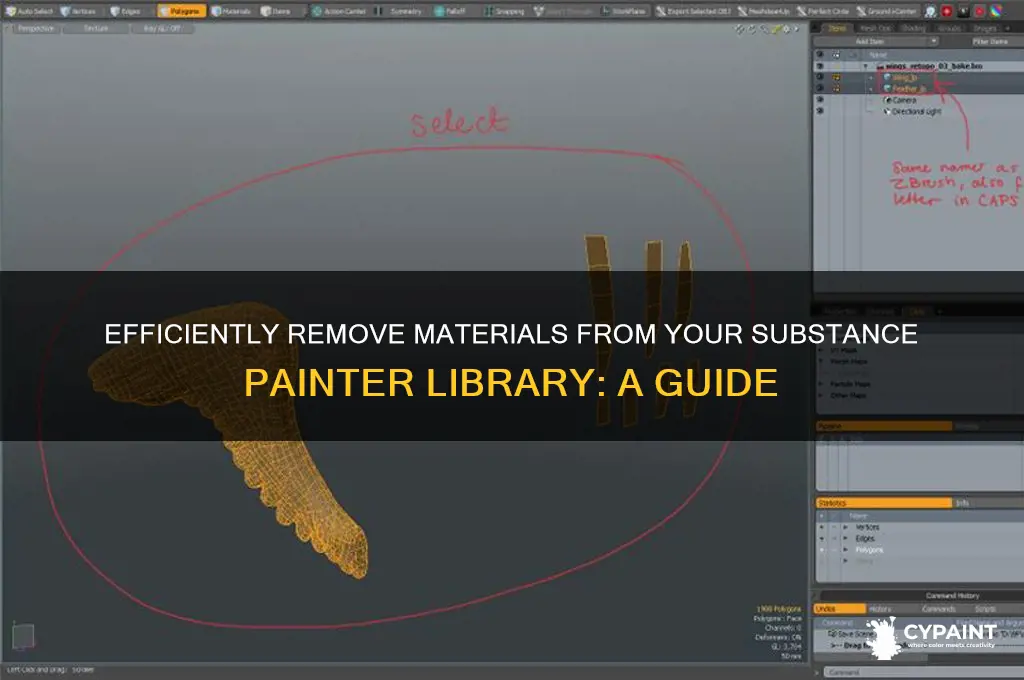Open the Symmetry options
The width and height of the screenshot is (1024, 680).
pos(400,11)
